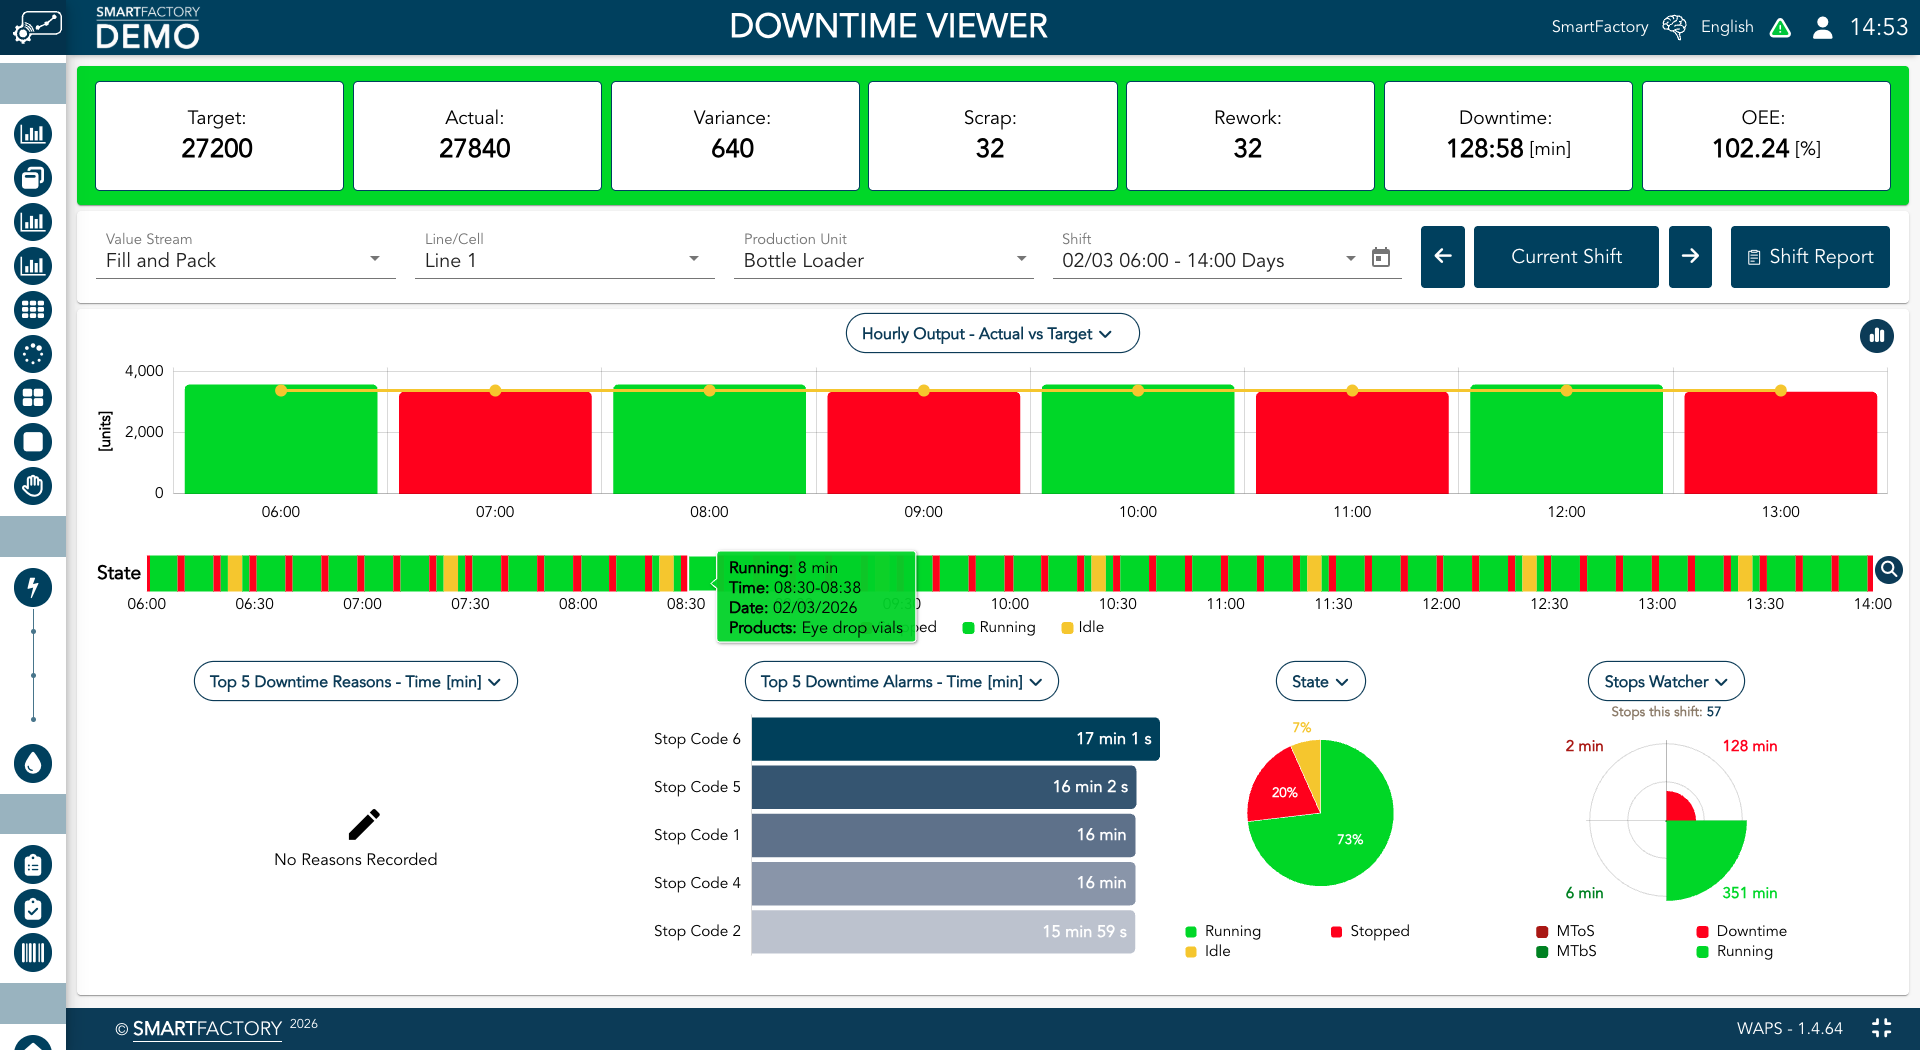Image resolution: width=1920 pixels, height=1050 pixels.
Task: Click the Current Shift button
Action: (x=1566, y=257)
